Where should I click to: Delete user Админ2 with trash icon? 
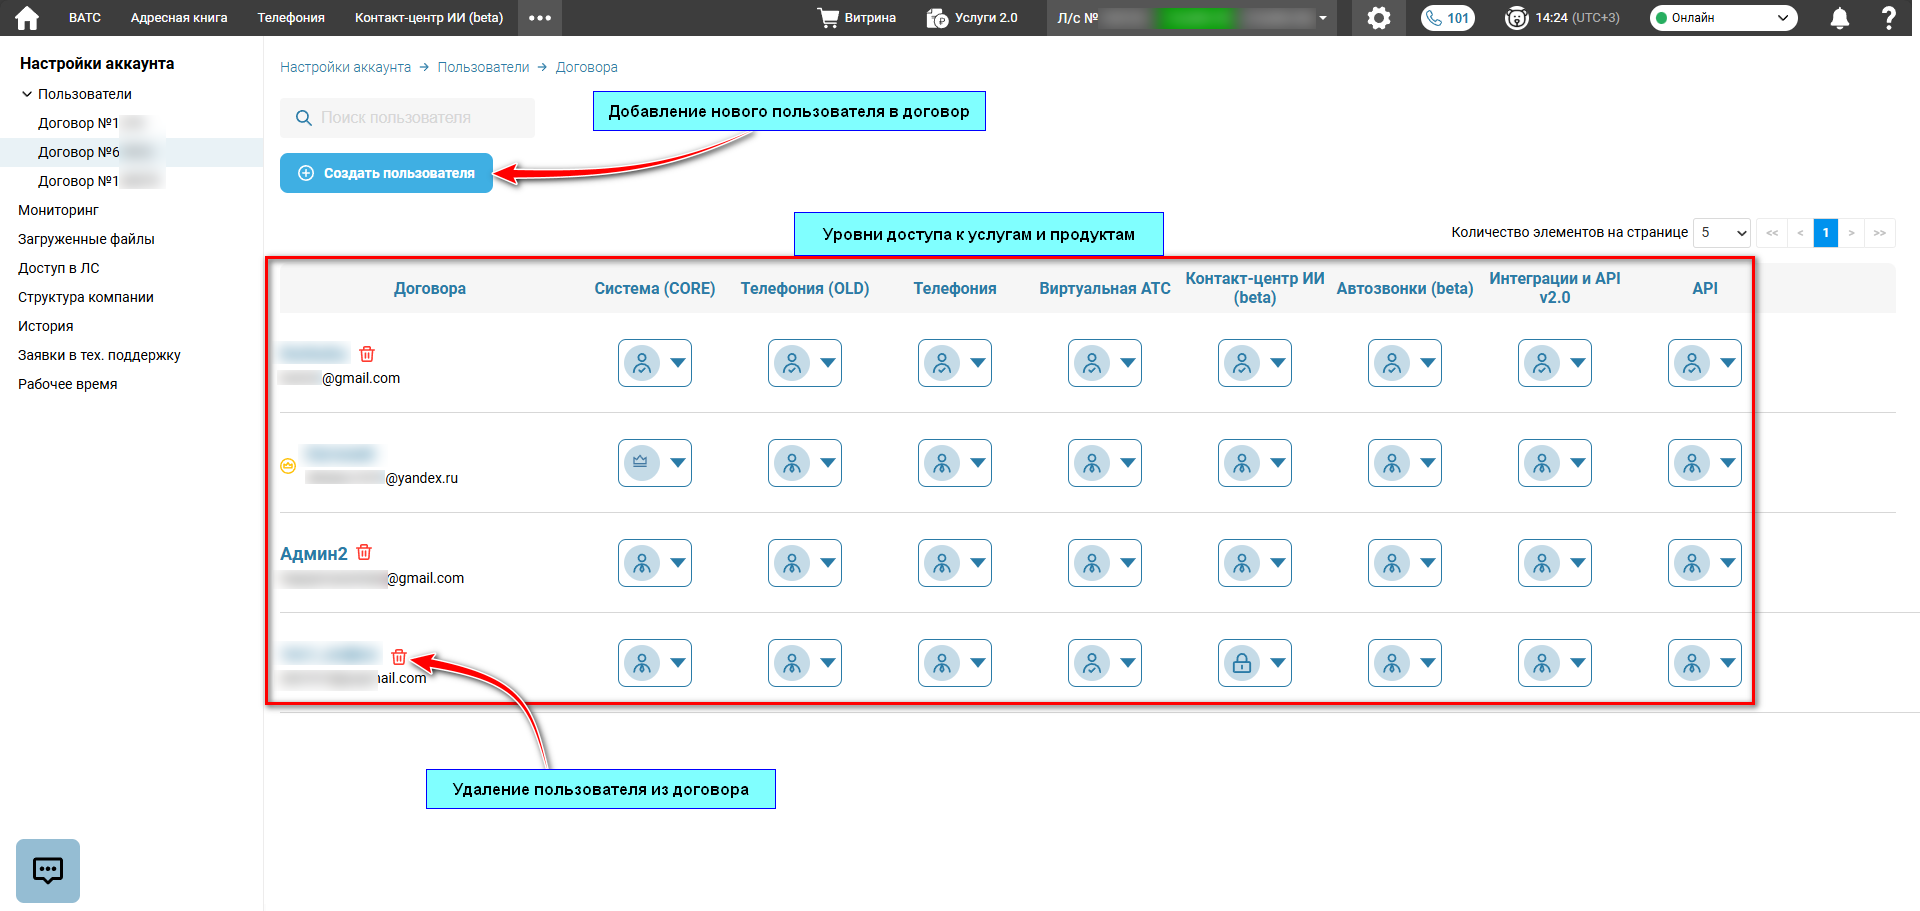coord(365,552)
